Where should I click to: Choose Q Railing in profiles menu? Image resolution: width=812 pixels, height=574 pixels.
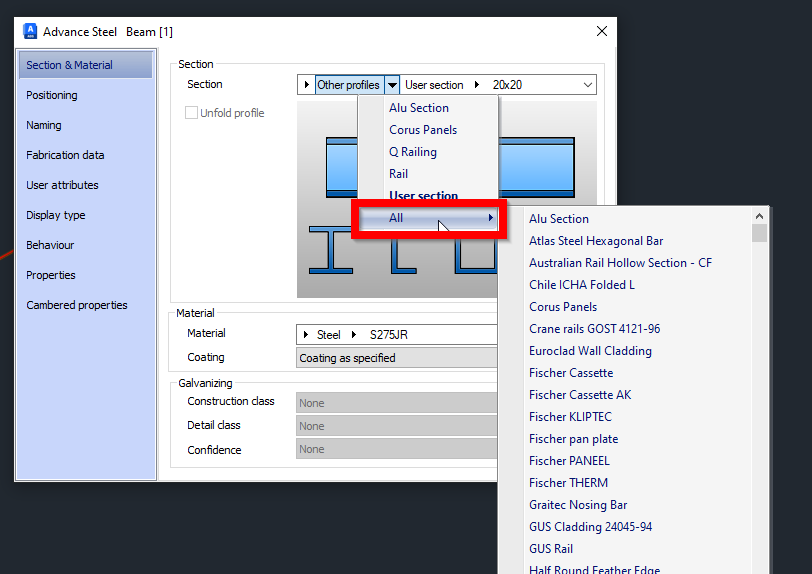coord(428,152)
